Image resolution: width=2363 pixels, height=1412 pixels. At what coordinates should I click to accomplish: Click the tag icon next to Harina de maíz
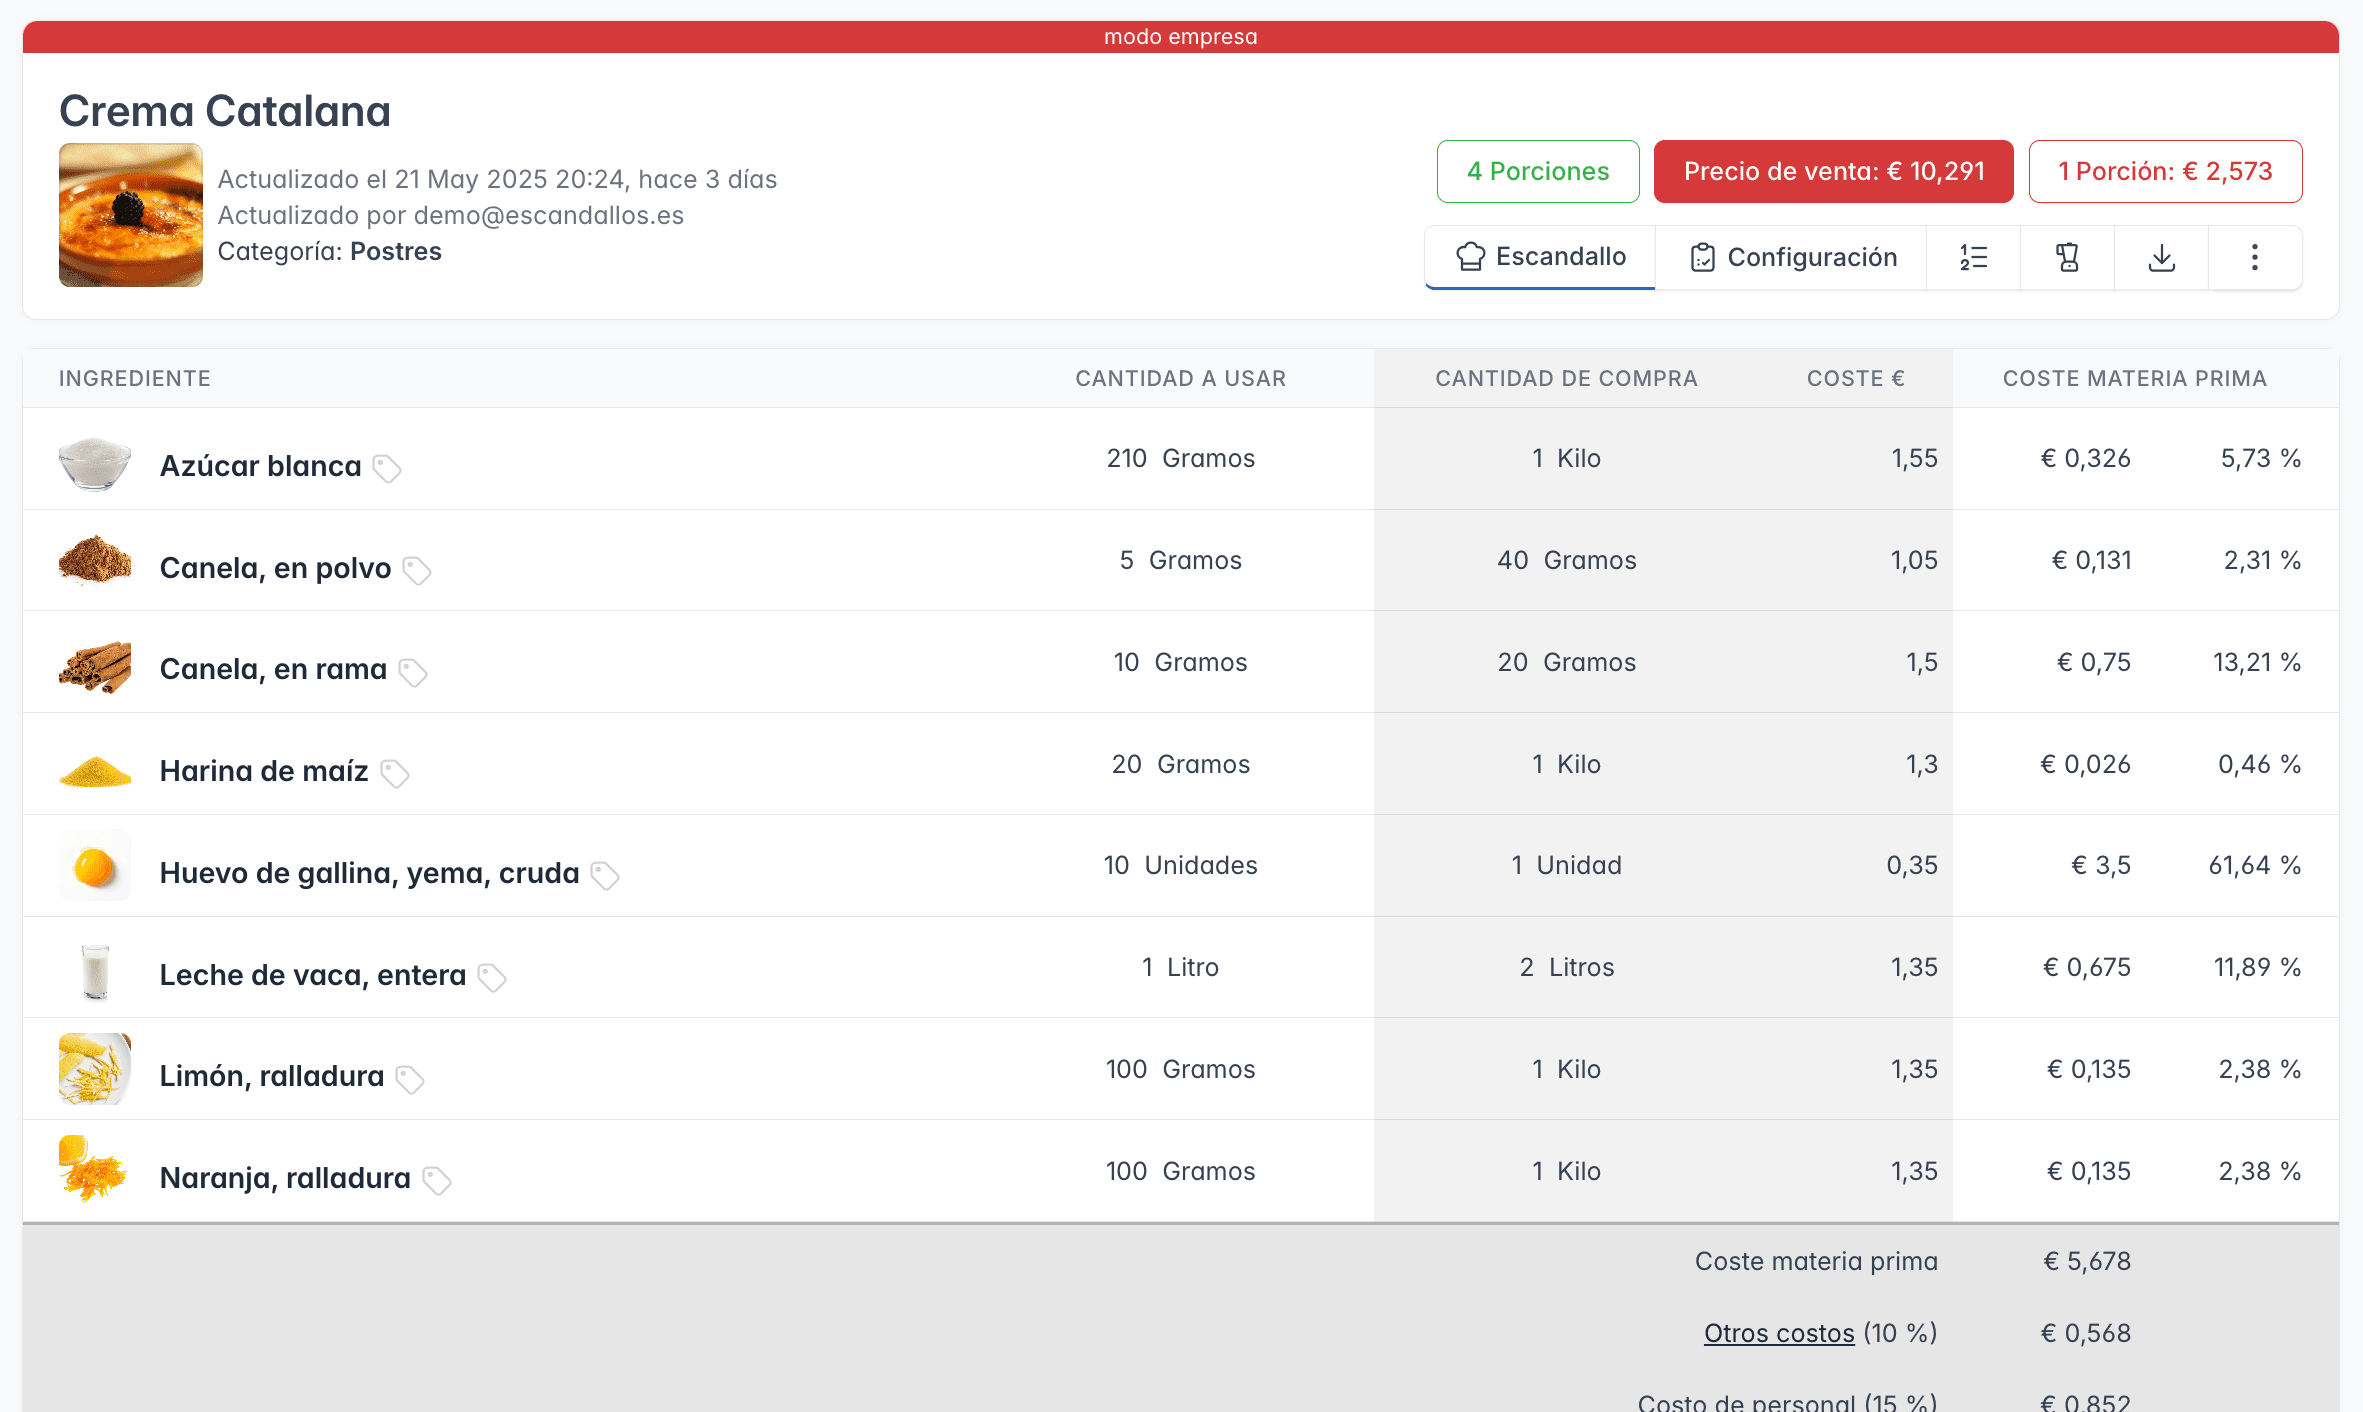click(395, 773)
